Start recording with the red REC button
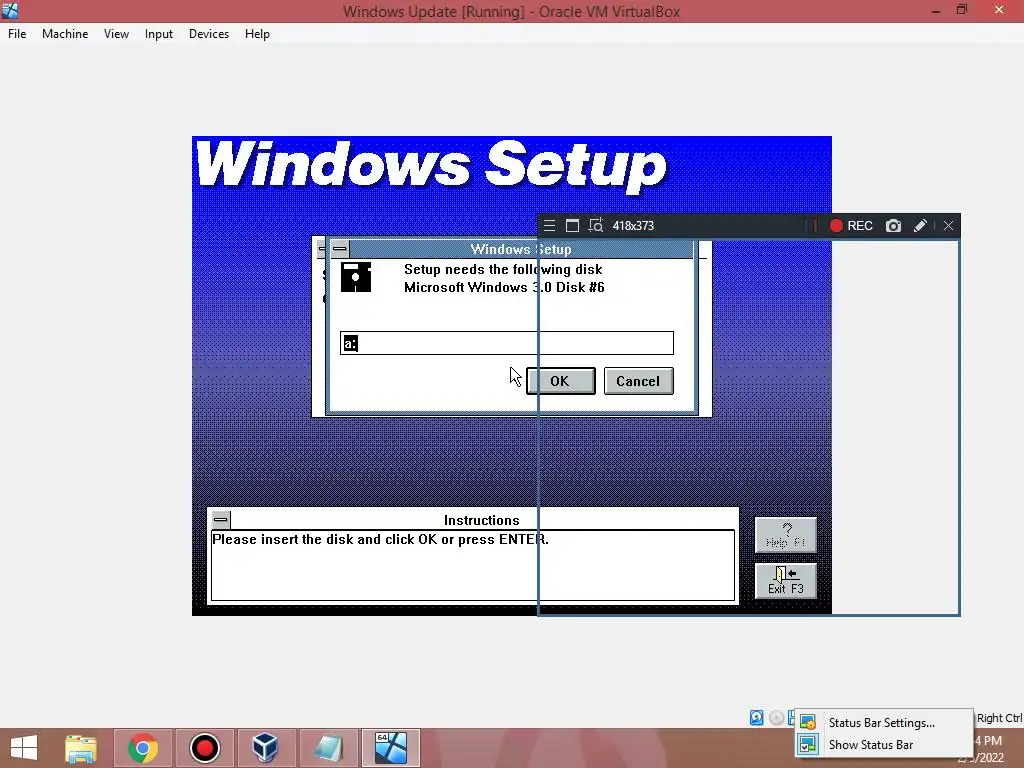Image resolution: width=1024 pixels, height=768 pixels. (851, 226)
